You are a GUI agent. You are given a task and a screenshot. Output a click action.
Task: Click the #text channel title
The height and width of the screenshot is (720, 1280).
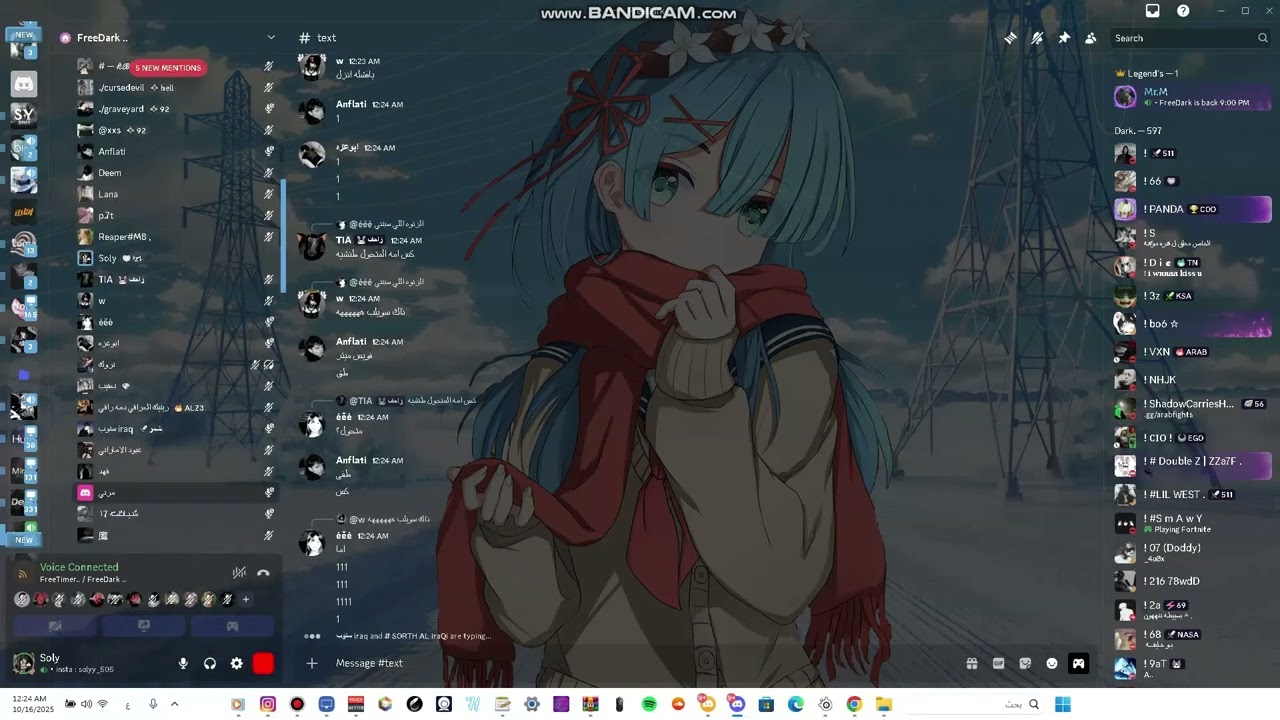(327, 38)
